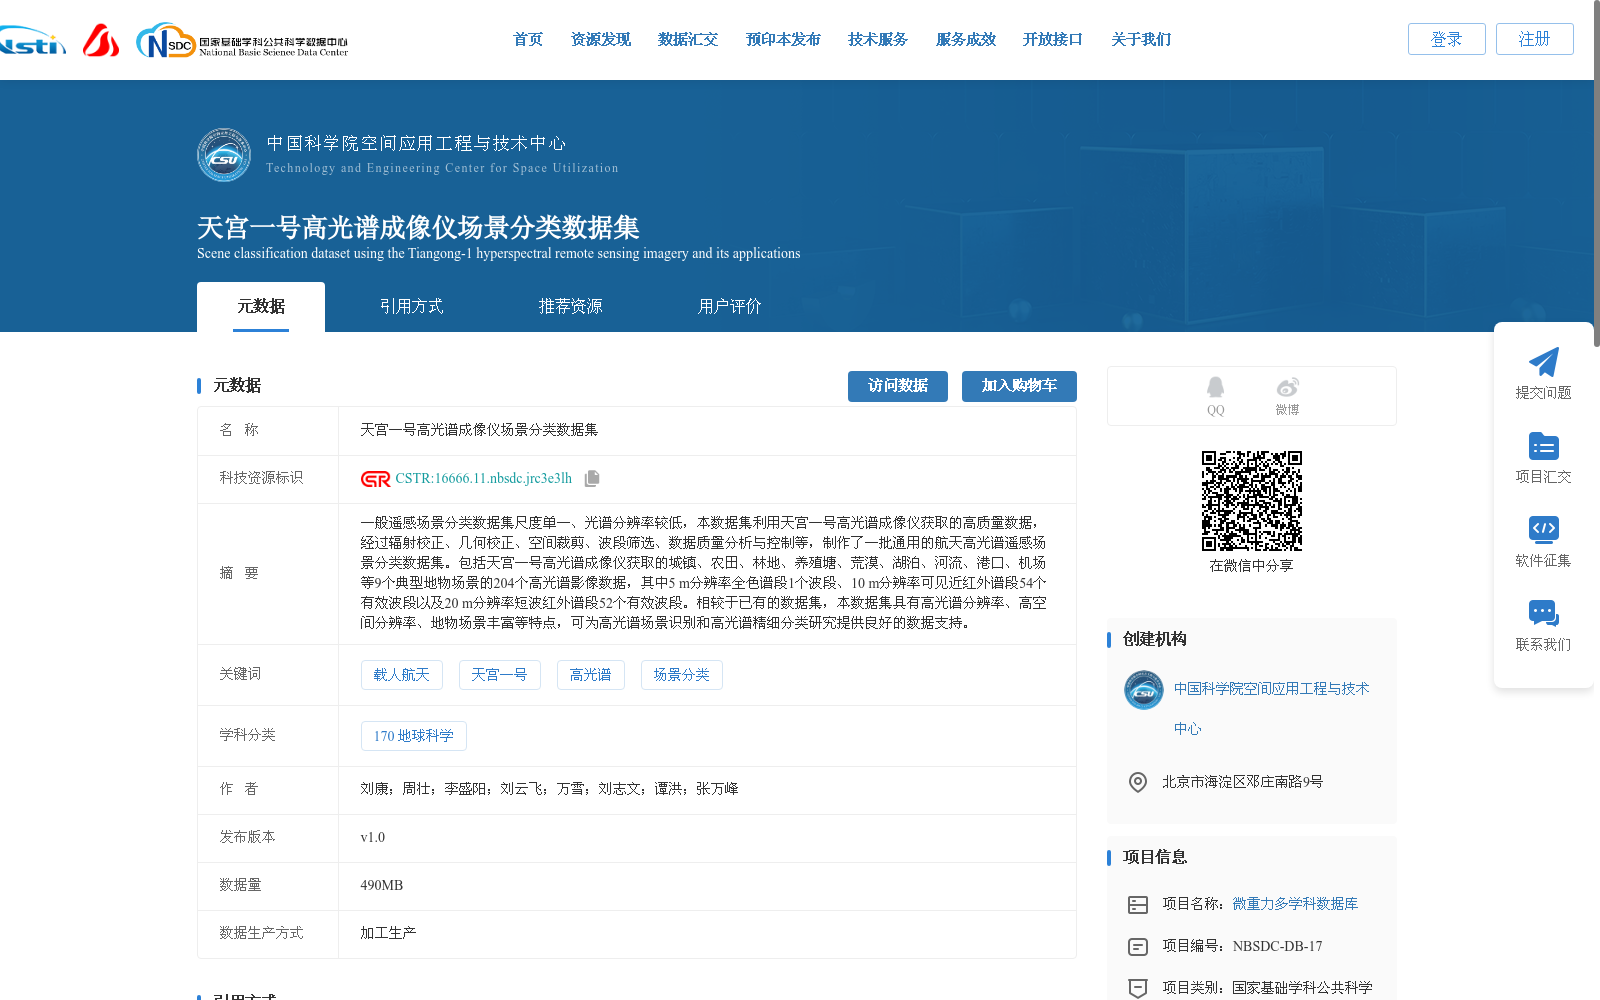This screenshot has height=1000, width=1600.
Task: Click the 天宫一号高光谱成像仪场景分类数据集 banner title
Action: click(x=418, y=228)
